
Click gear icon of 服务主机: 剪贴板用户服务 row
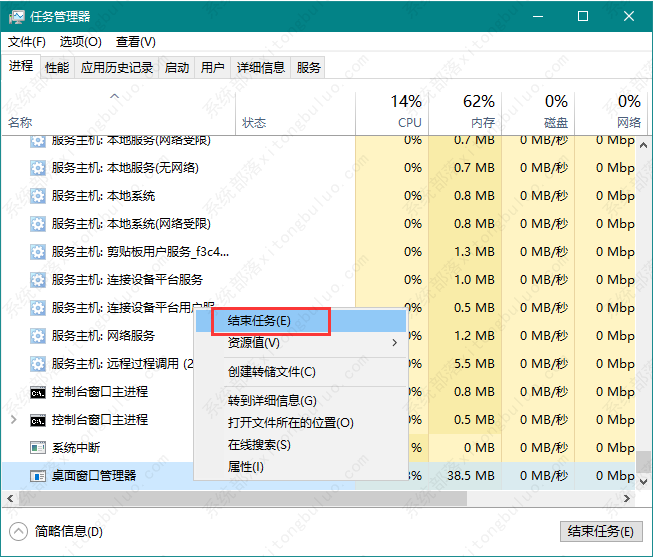point(38,252)
